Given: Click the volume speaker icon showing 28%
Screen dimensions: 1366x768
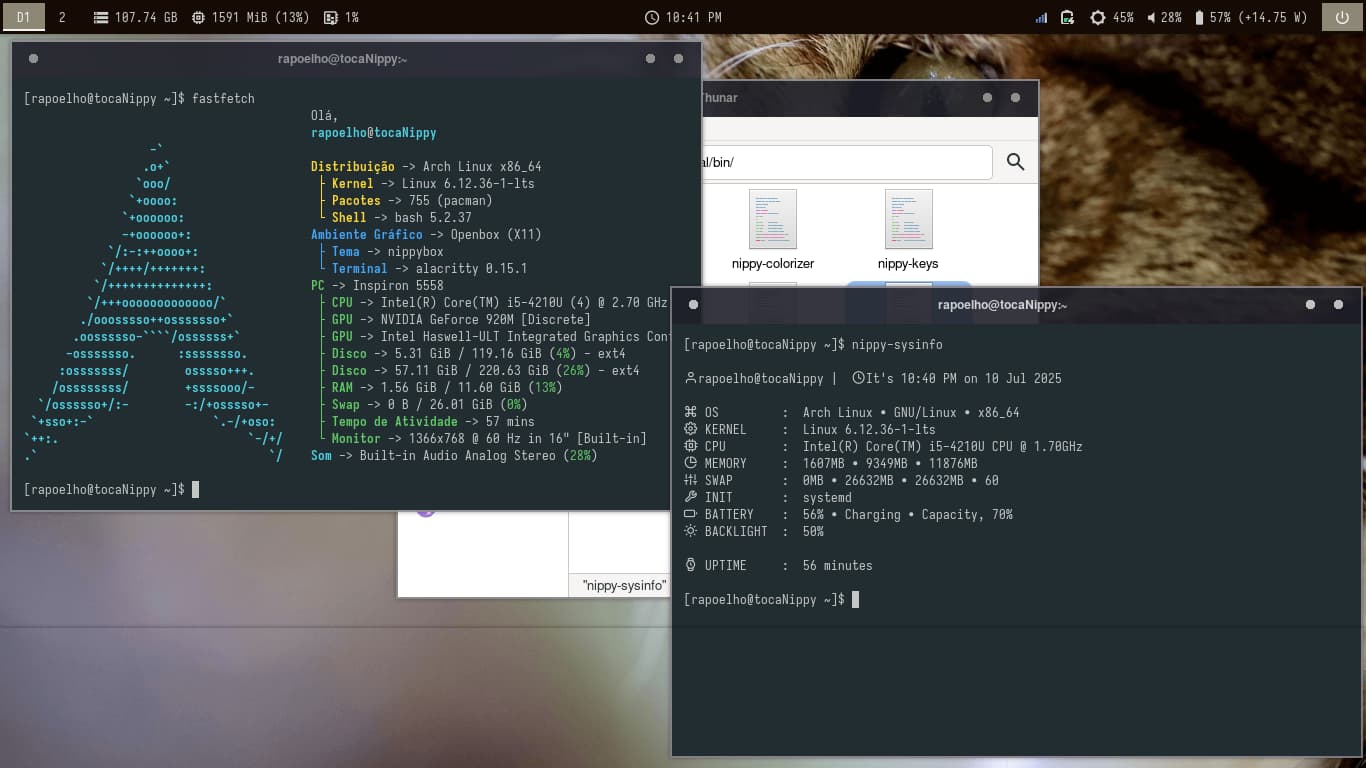Looking at the screenshot, I should tap(1151, 18).
